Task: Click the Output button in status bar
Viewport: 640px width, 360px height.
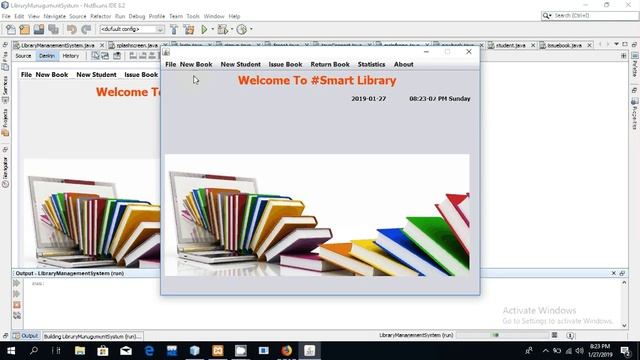Action: click(x=26, y=336)
